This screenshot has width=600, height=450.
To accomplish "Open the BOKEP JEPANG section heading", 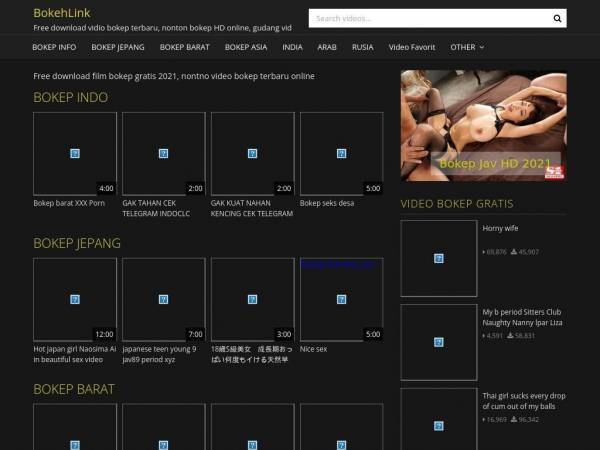I will [x=77, y=243].
